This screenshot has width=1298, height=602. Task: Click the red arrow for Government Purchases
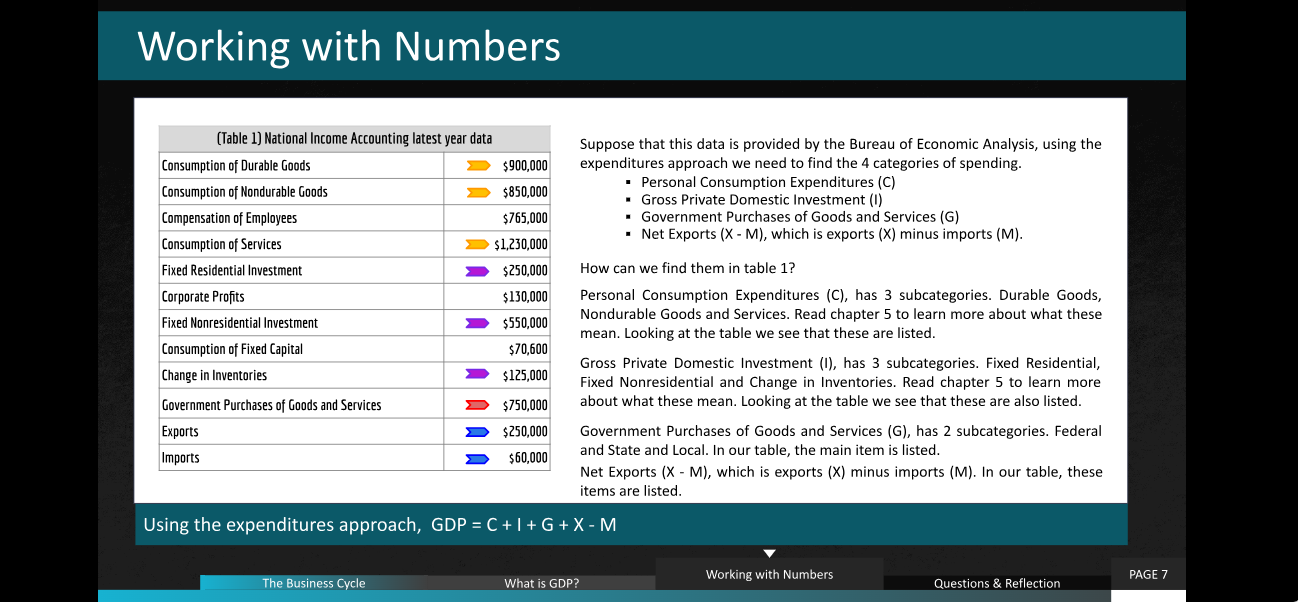478,405
